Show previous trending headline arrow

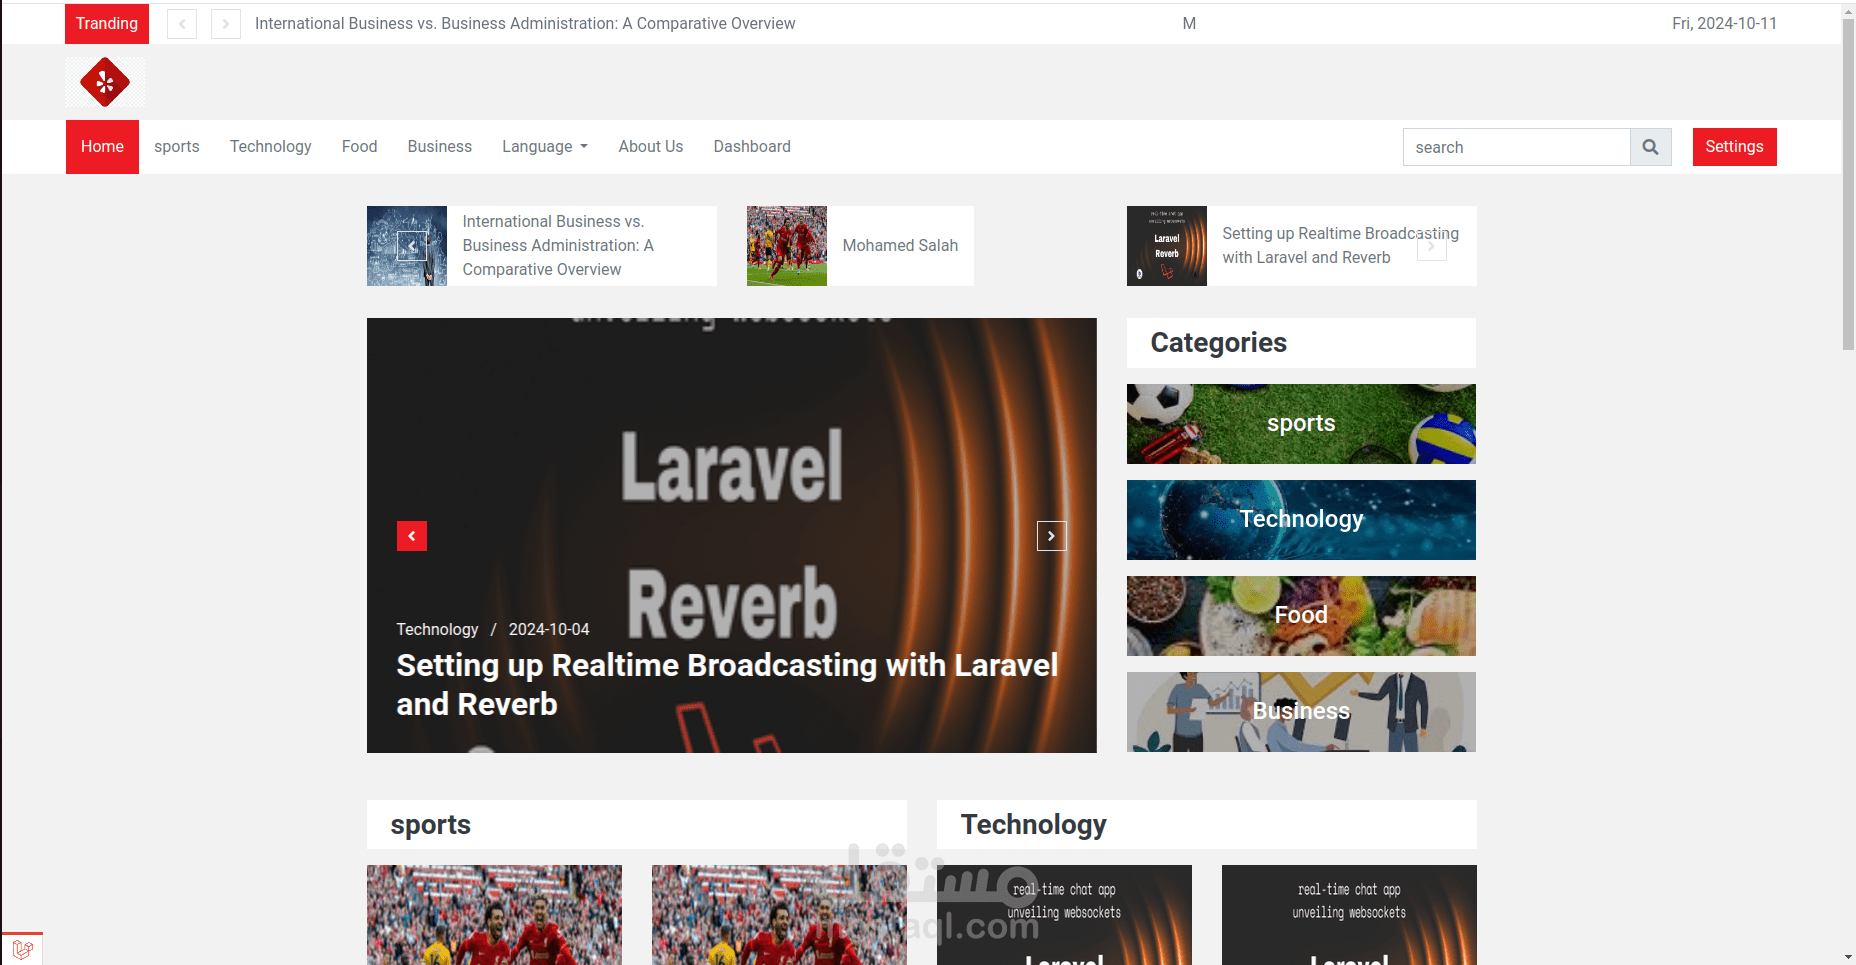(x=182, y=23)
